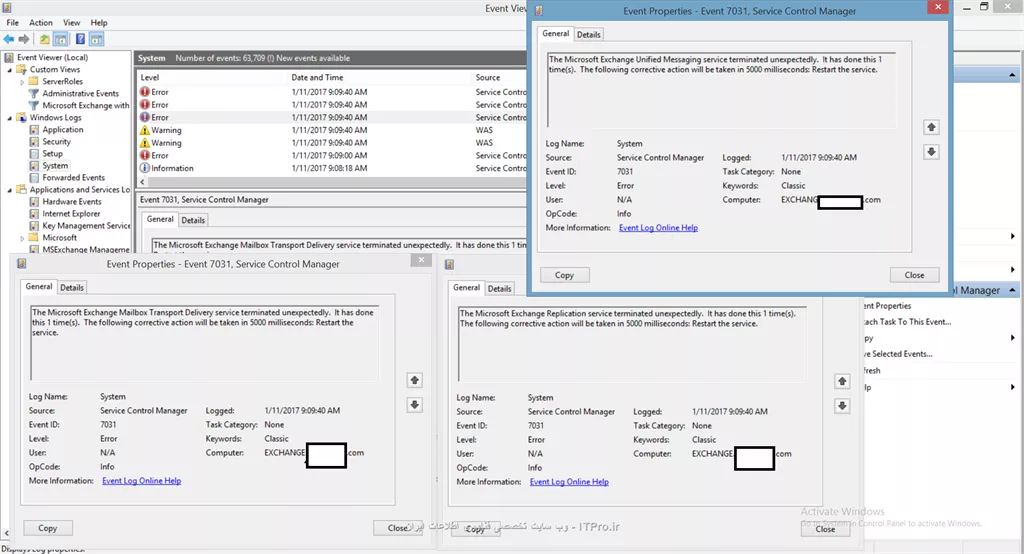Select the first Warning event from WAS
Image resolution: width=1024 pixels, height=554 pixels.
coord(332,130)
